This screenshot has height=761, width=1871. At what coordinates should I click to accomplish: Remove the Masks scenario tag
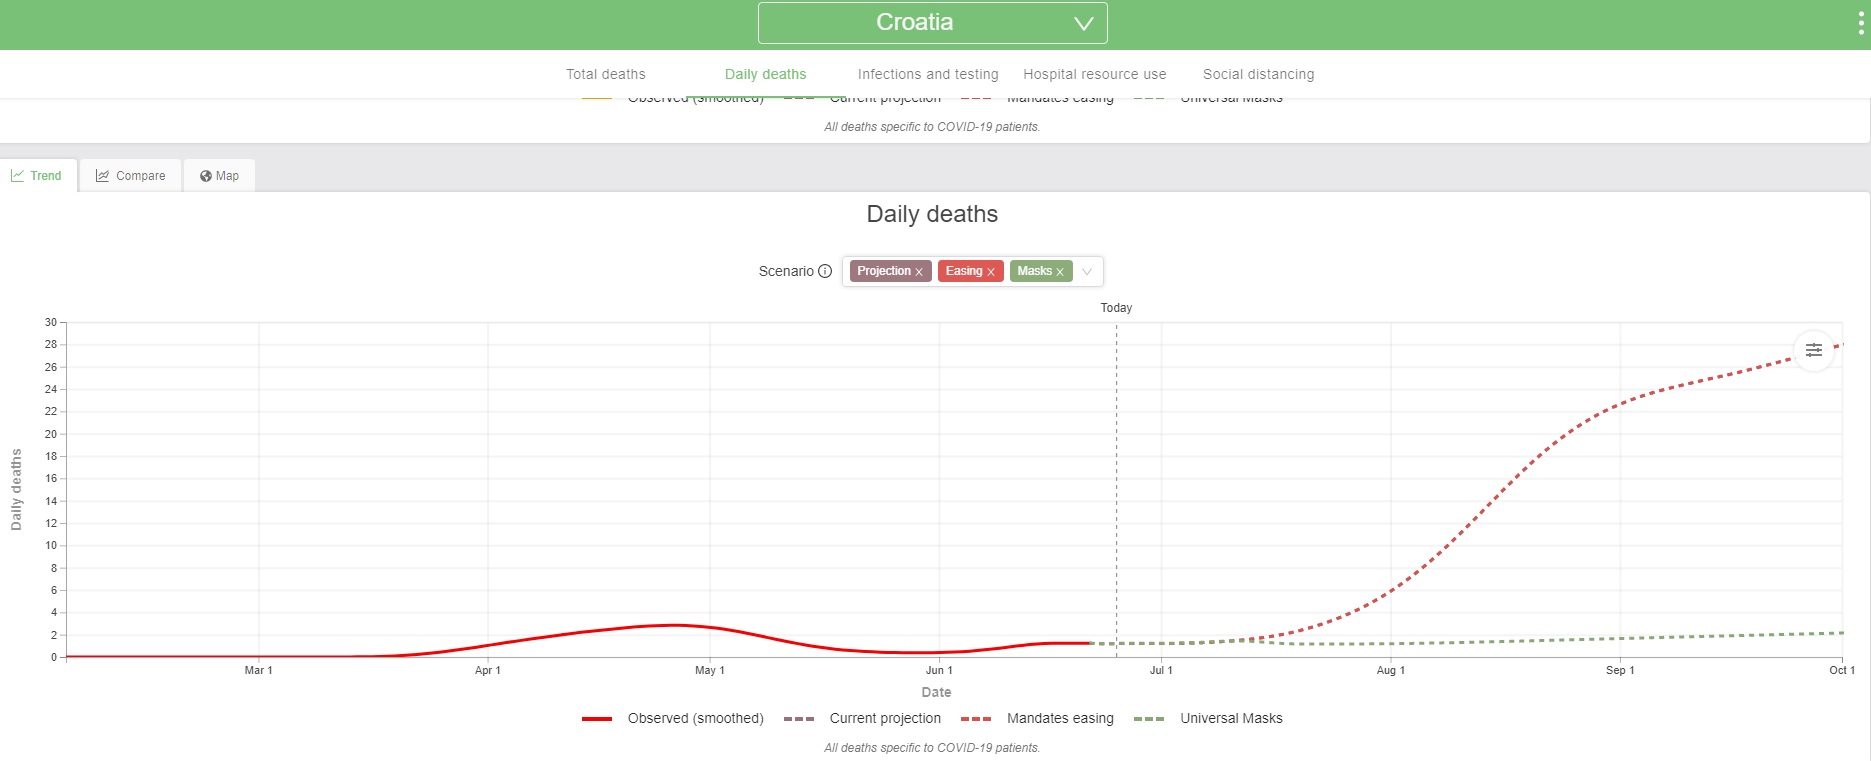[1060, 272]
